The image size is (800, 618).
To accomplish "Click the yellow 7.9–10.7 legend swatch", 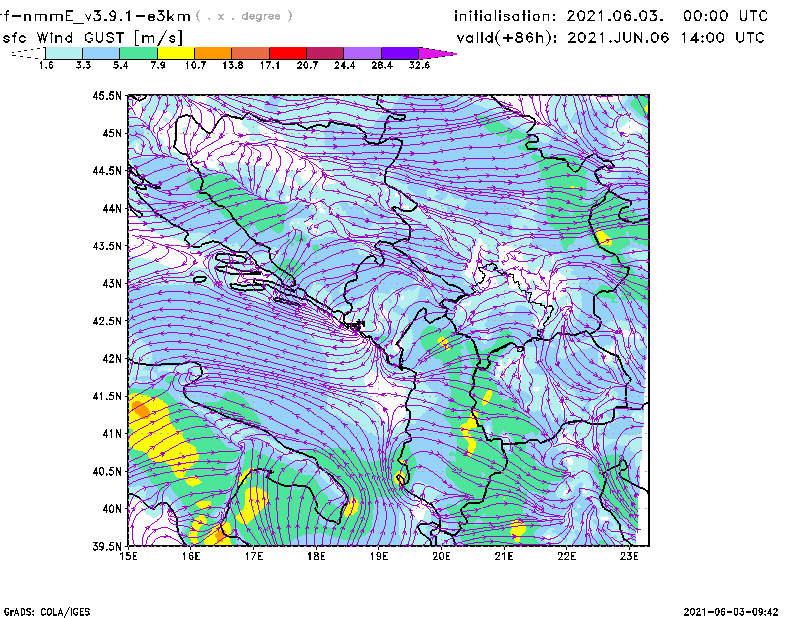I will pyautogui.click(x=176, y=53).
